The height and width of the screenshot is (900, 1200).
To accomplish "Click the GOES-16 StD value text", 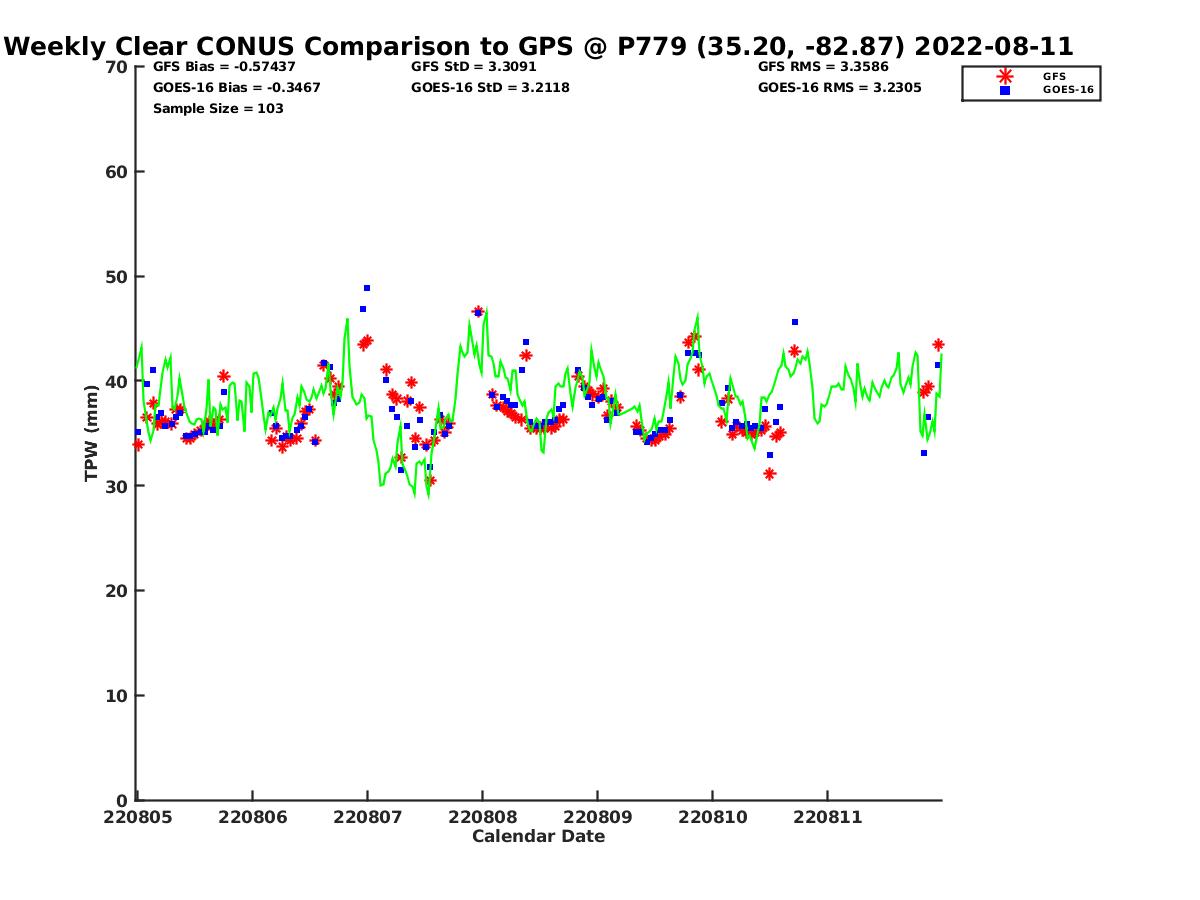I will click(490, 88).
